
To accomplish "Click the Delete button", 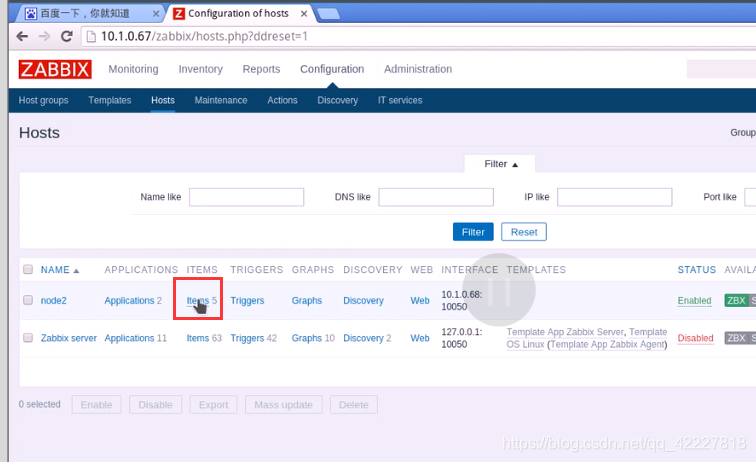I will point(354,405).
